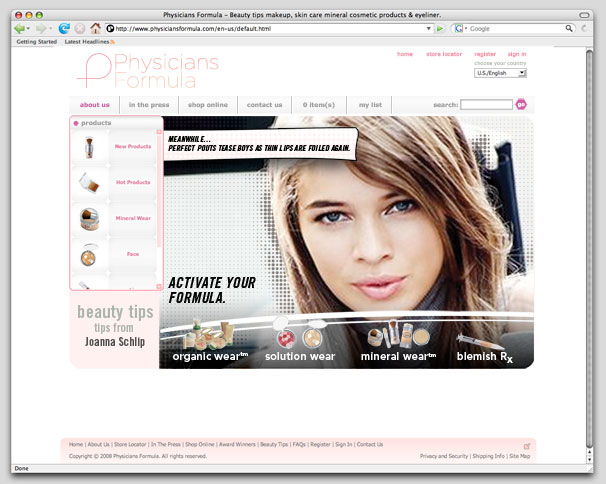Click the Physicians Formula logo
Image resolution: width=606 pixels, height=484 pixels.
tap(152, 69)
